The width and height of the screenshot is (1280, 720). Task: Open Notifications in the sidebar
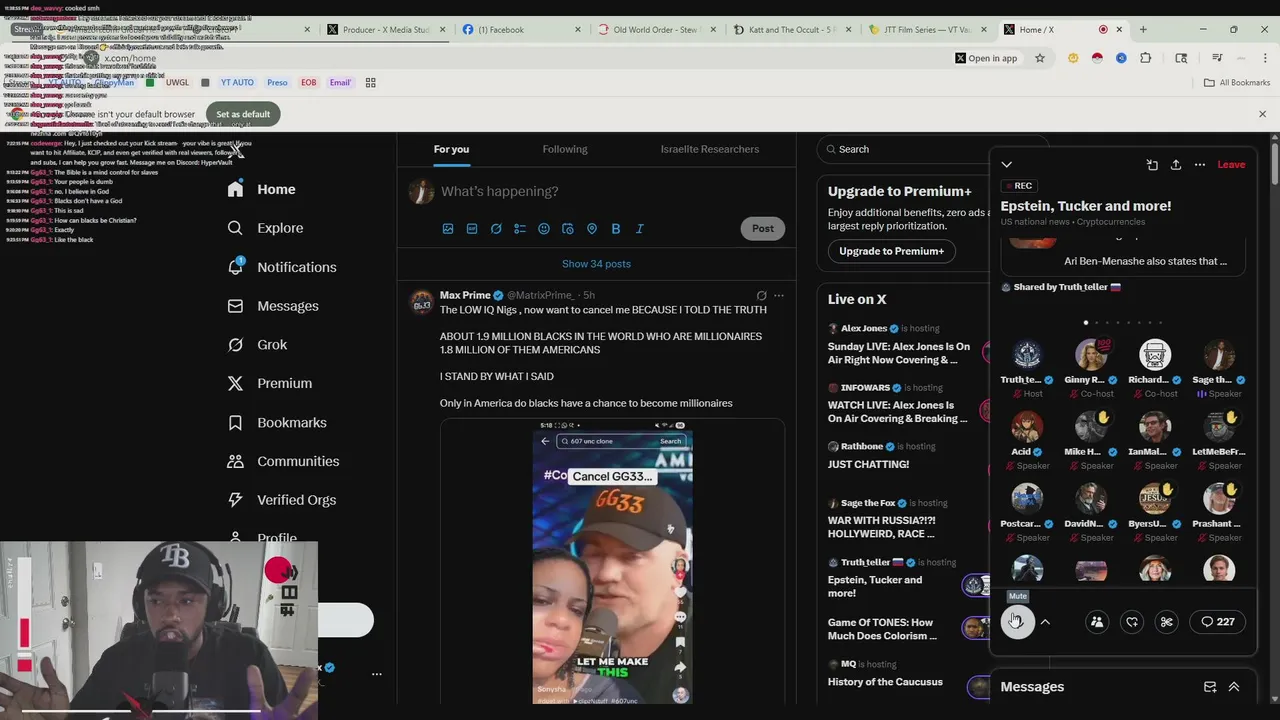[x=282, y=267]
